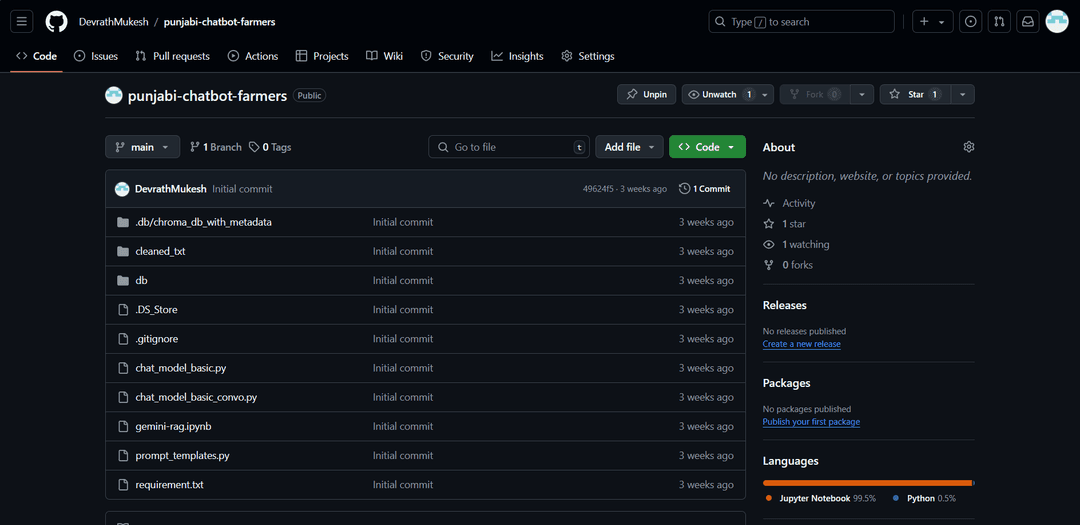Expand the Fork options caret
The width and height of the screenshot is (1080, 525).
(x=862, y=94)
